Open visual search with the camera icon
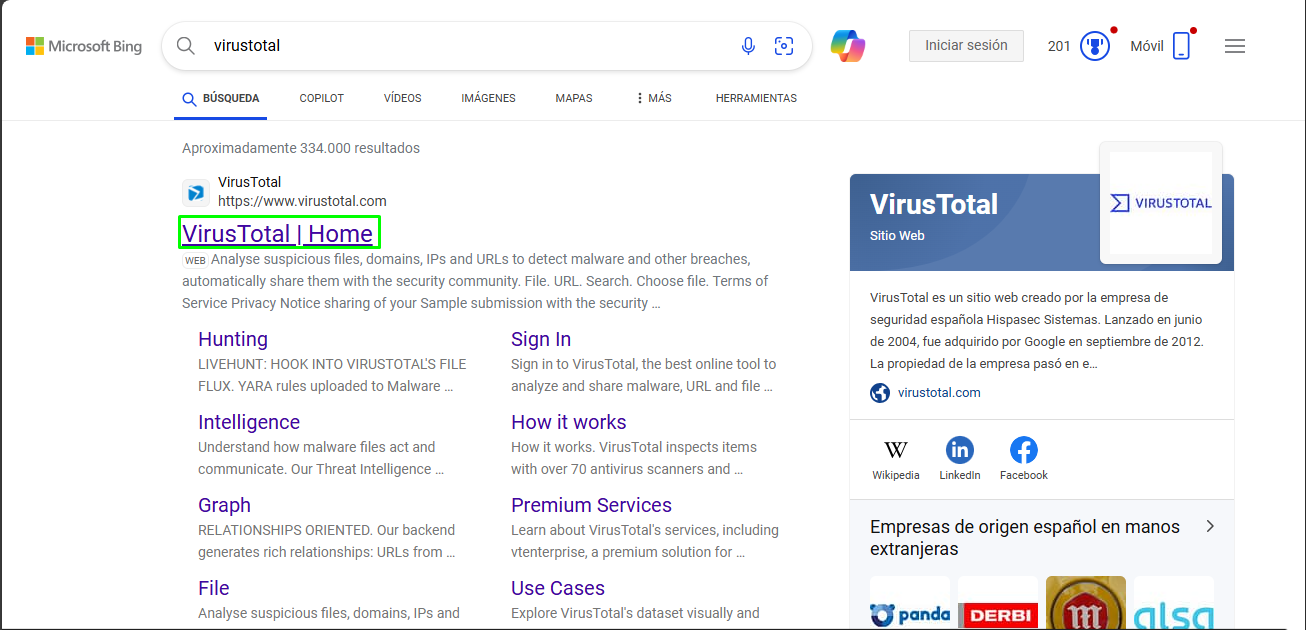Screen dimensions: 1306x630 [x=784, y=45]
